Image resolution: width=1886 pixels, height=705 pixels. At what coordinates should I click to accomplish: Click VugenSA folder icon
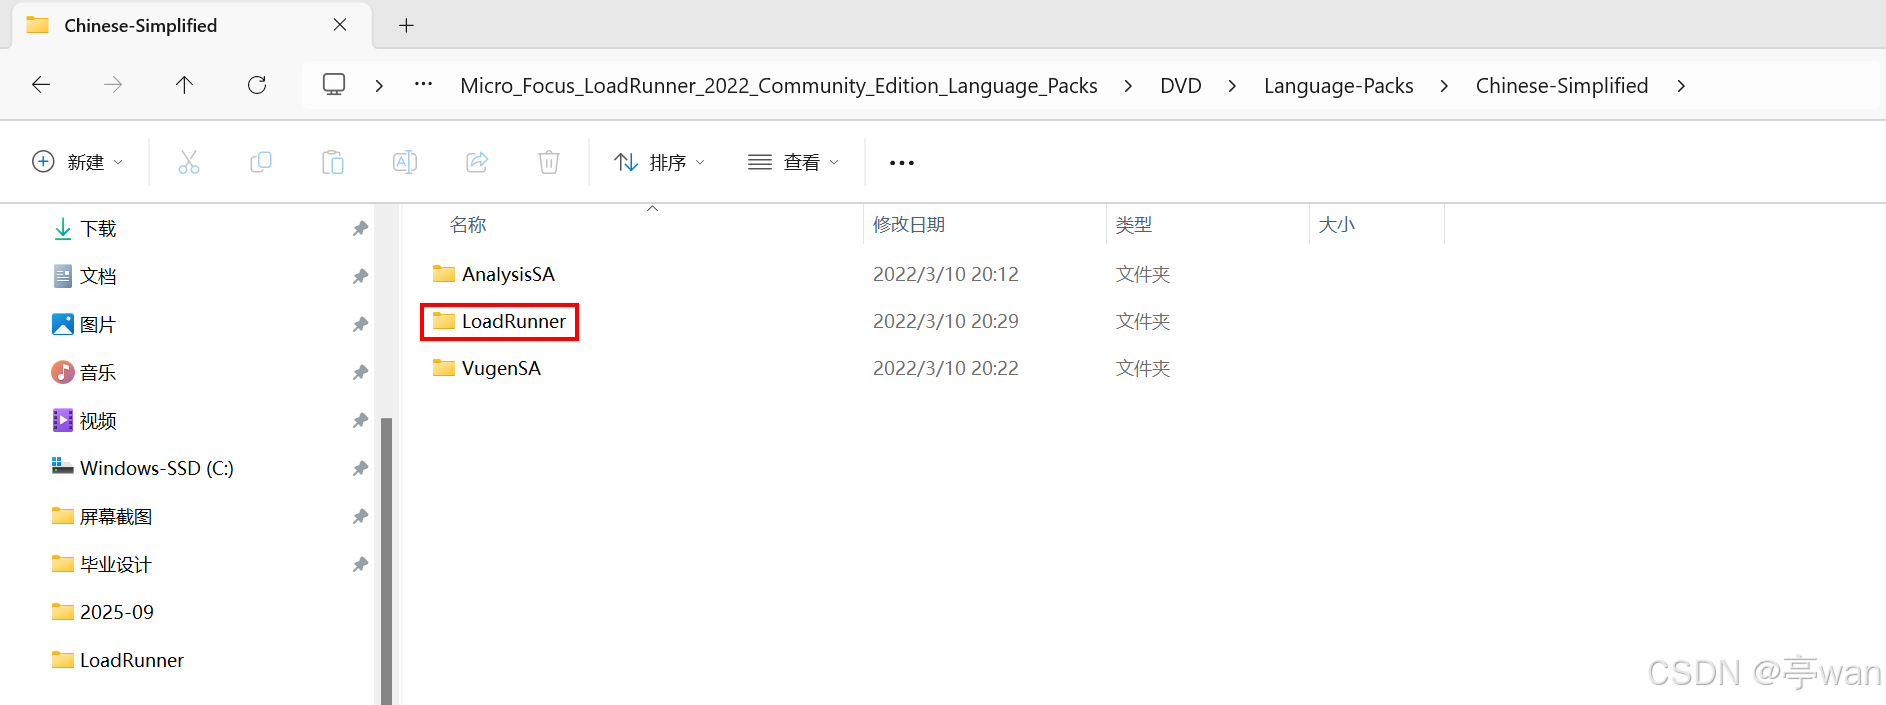pyautogui.click(x=443, y=367)
